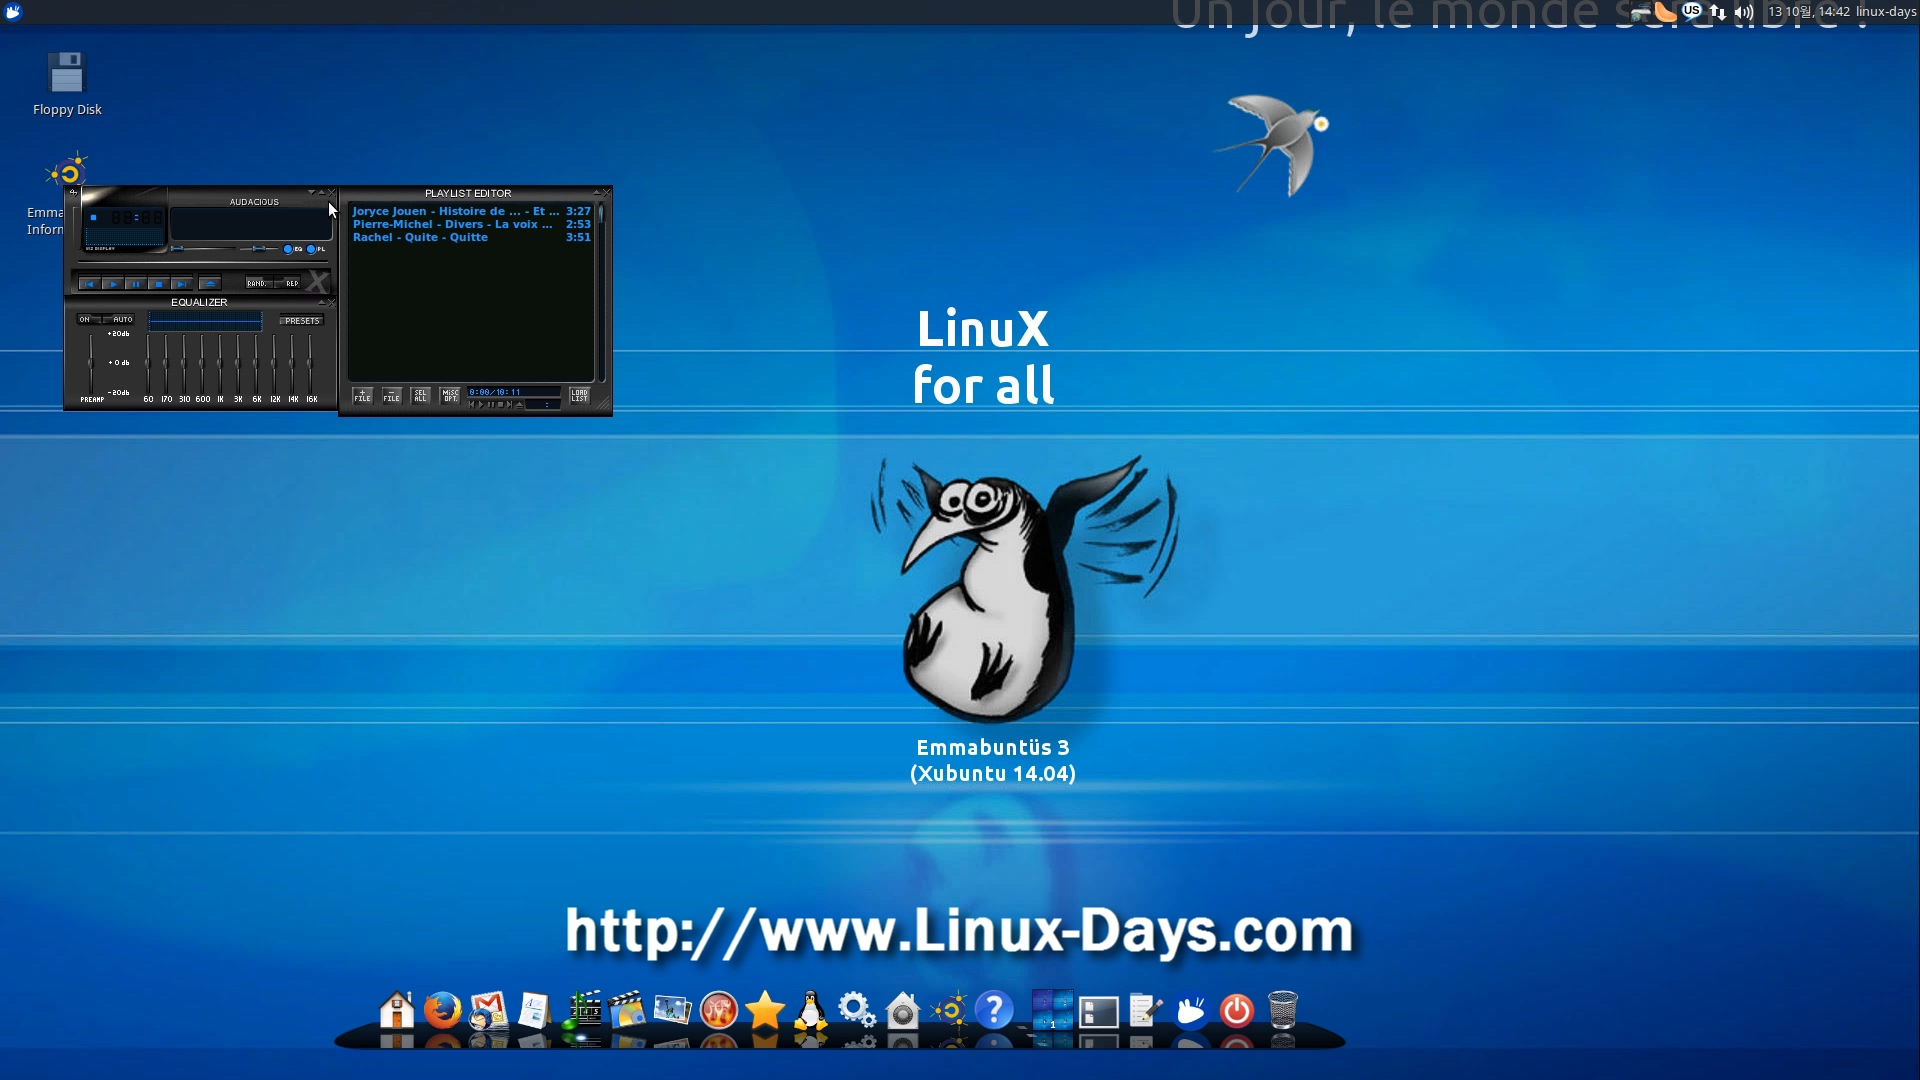Open the workspace switcher icon in dock

[x=1052, y=1010]
